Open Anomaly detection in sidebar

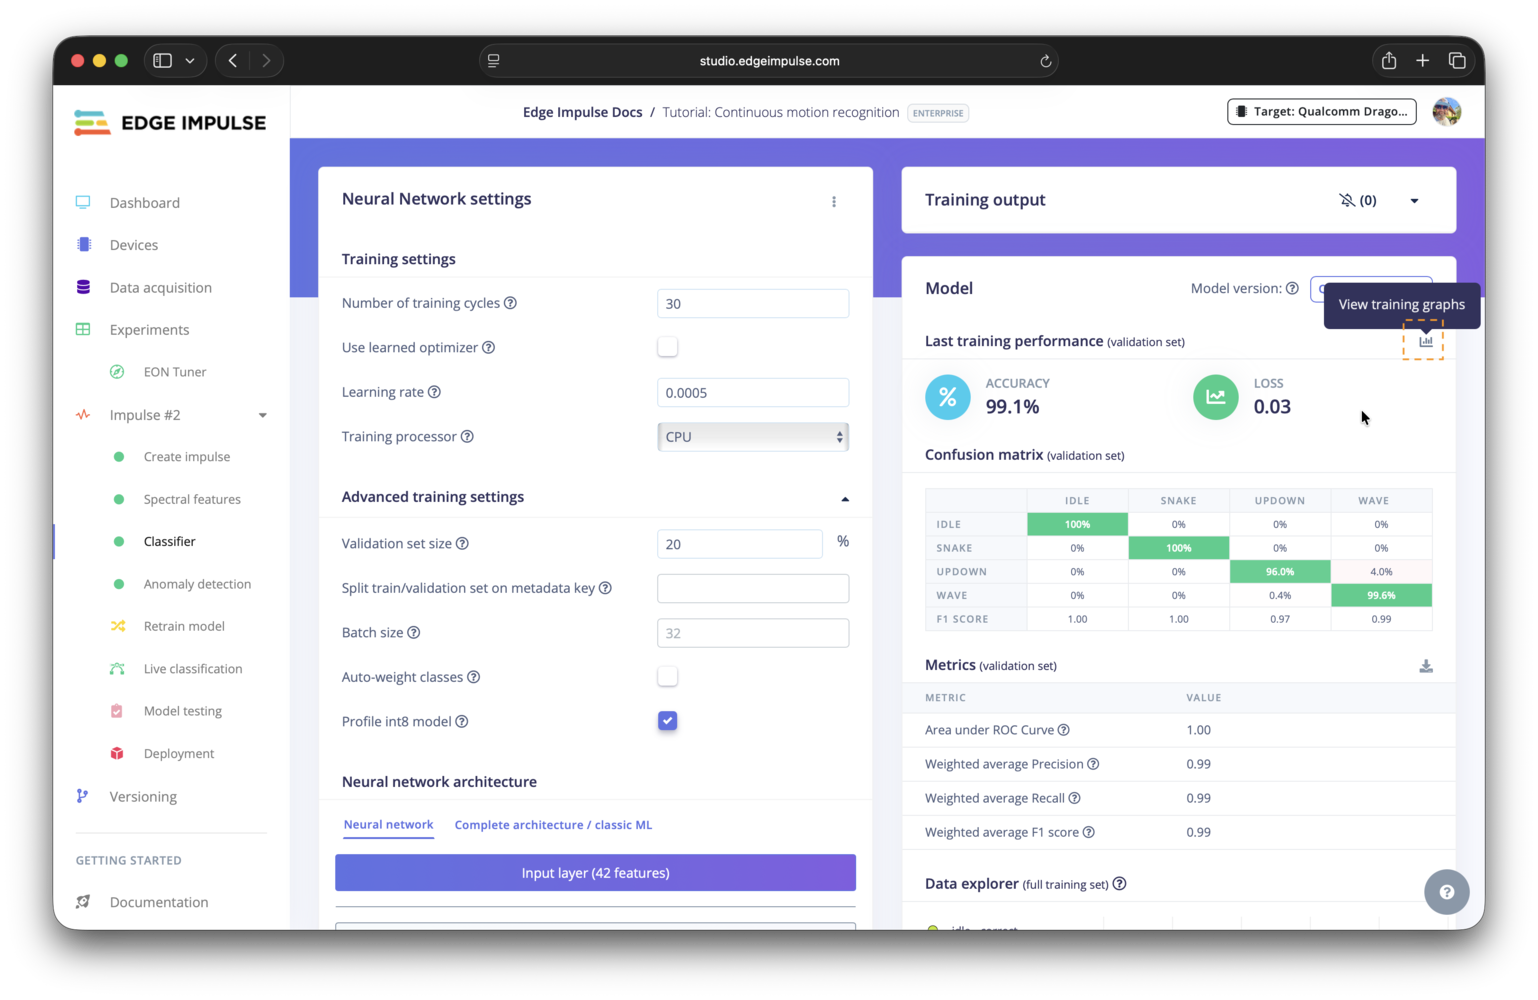click(197, 584)
